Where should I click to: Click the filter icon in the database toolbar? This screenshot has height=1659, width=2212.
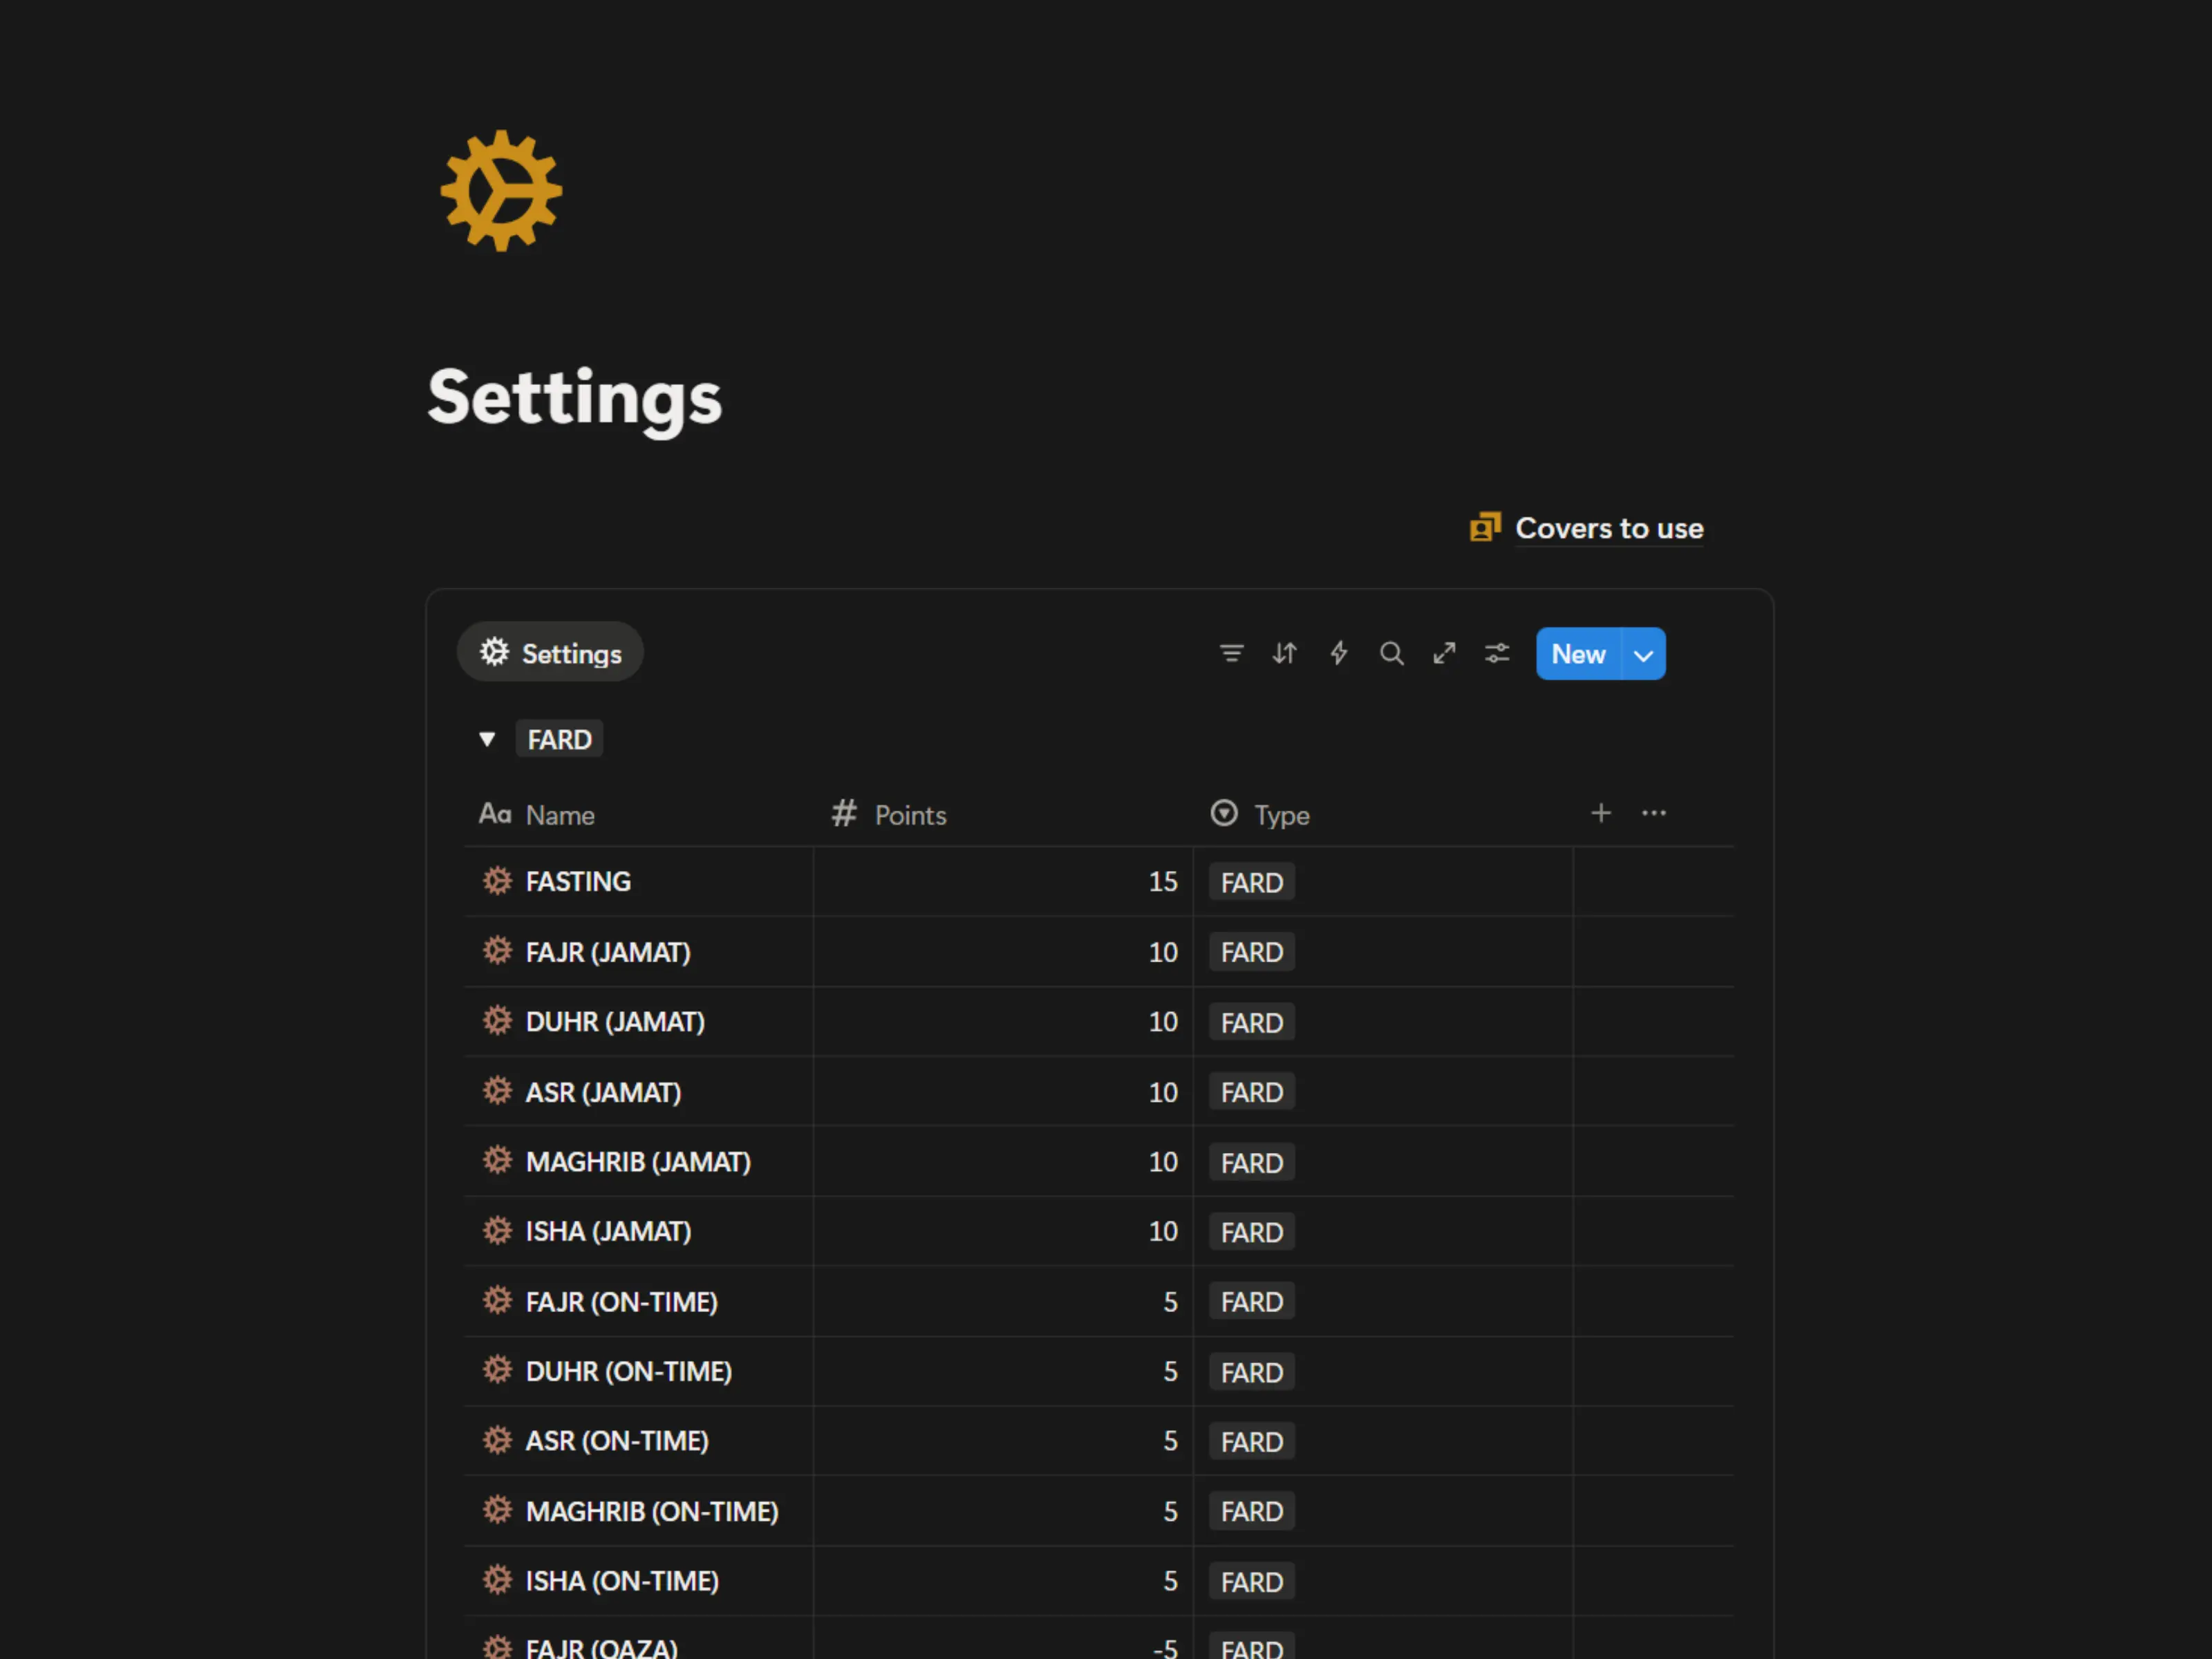(x=1231, y=654)
